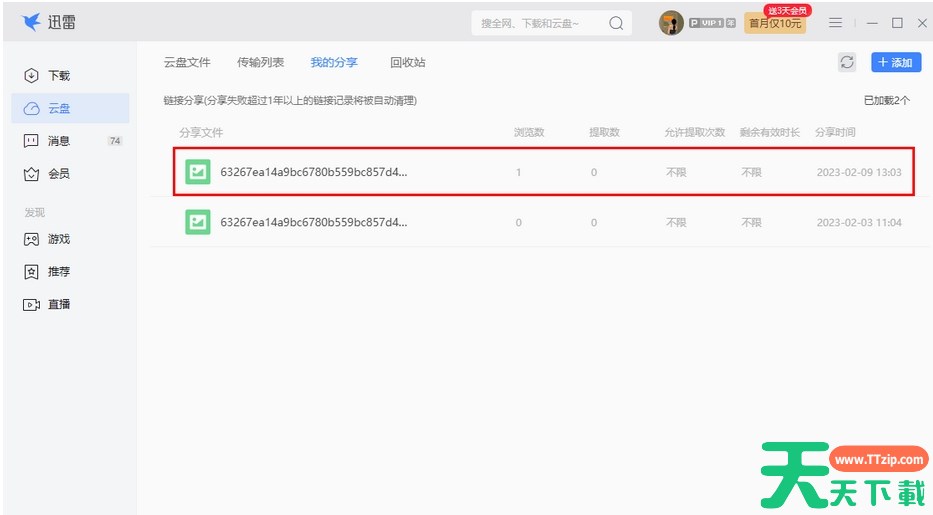Go to 会员 in the sidebar
This screenshot has width=933, height=515.
point(59,174)
